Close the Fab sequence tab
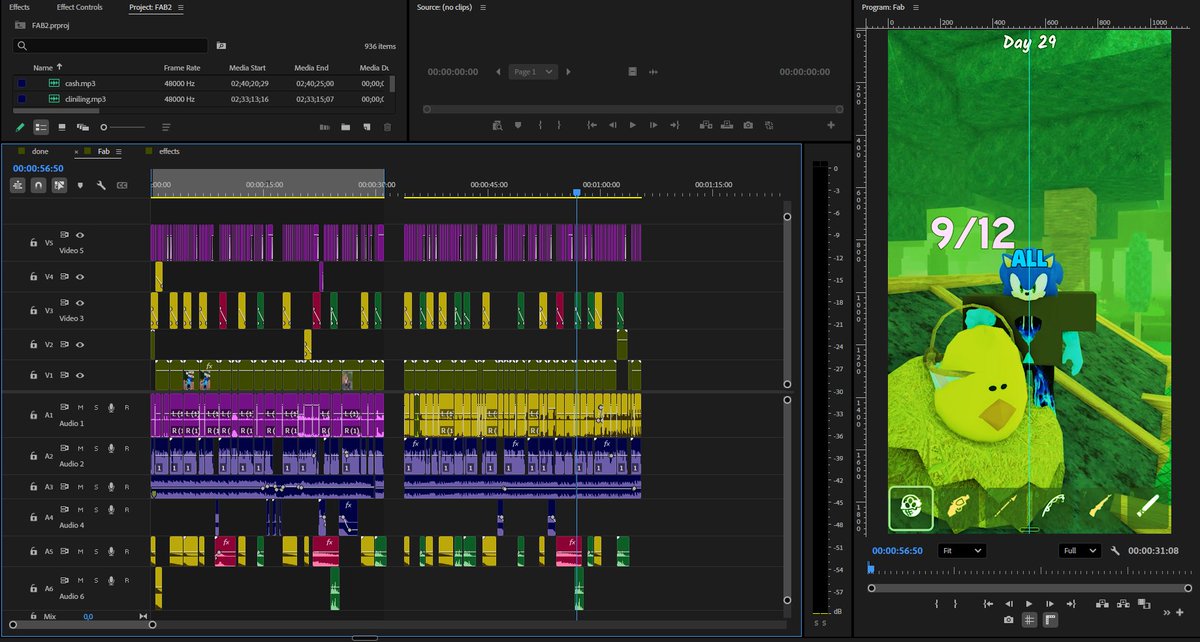The height and width of the screenshot is (642, 1200). (76, 151)
